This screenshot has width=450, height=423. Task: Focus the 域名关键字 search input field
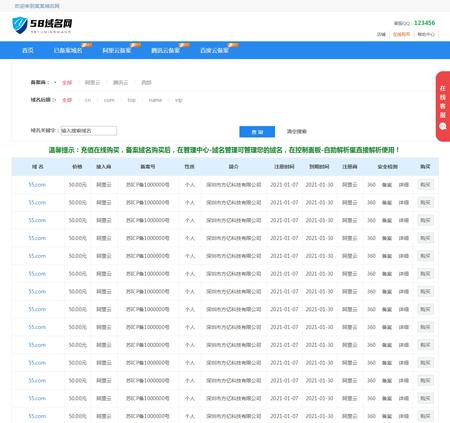tap(88, 131)
